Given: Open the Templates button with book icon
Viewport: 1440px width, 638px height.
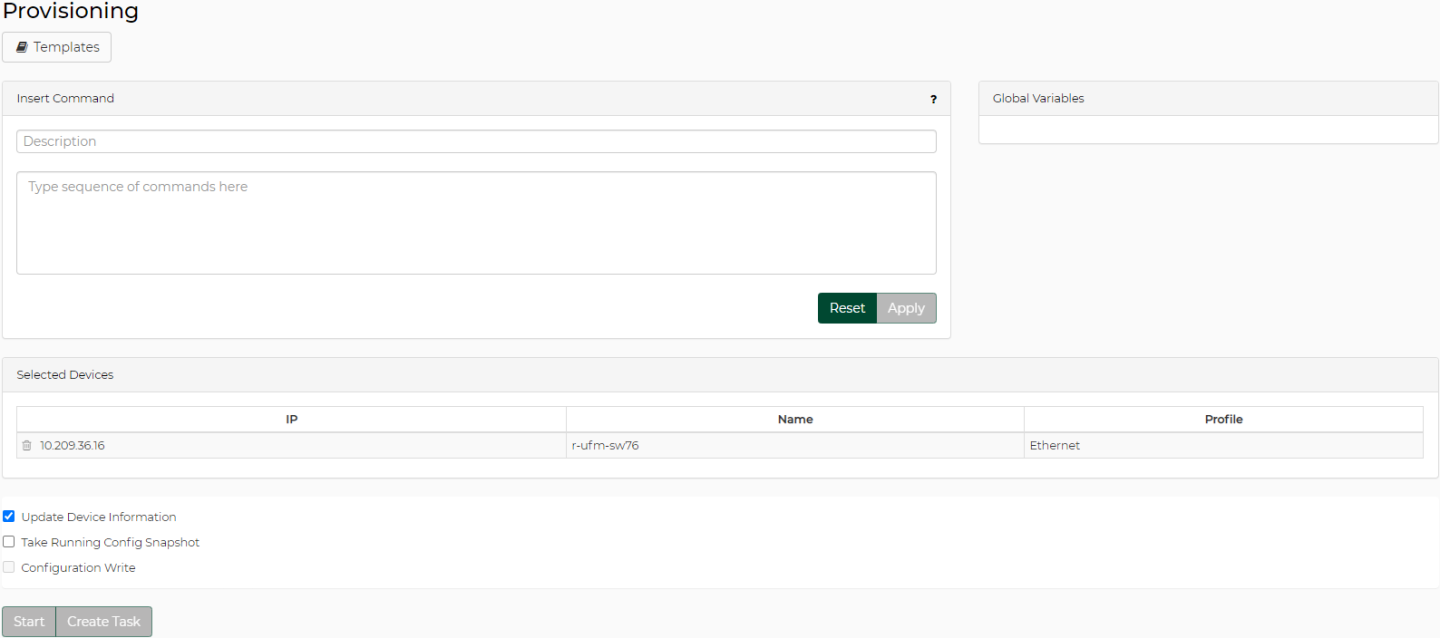Looking at the screenshot, I should pyautogui.click(x=57, y=47).
